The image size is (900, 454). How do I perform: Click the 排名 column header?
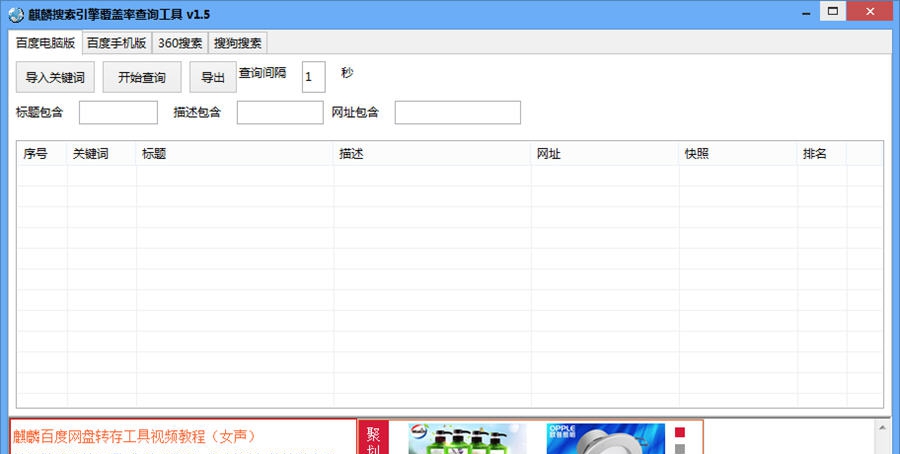(x=821, y=154)
